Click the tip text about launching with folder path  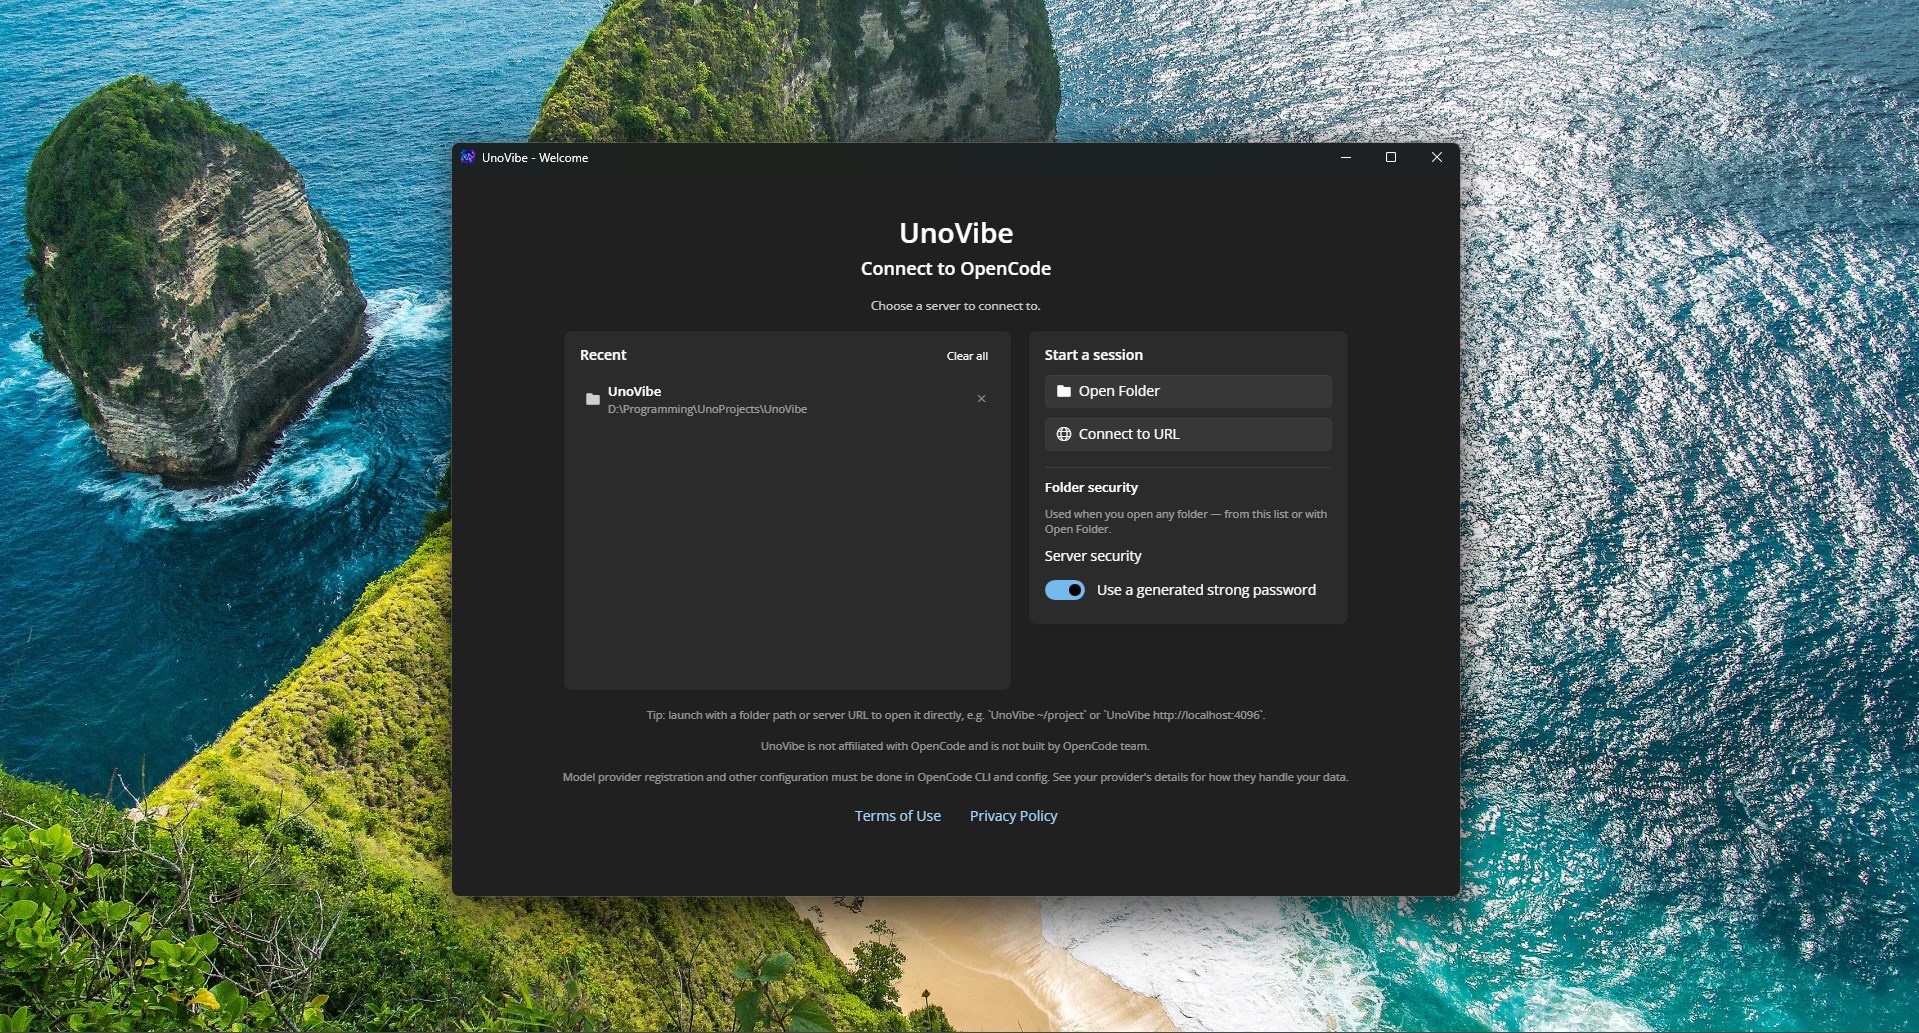pos(956,715)
